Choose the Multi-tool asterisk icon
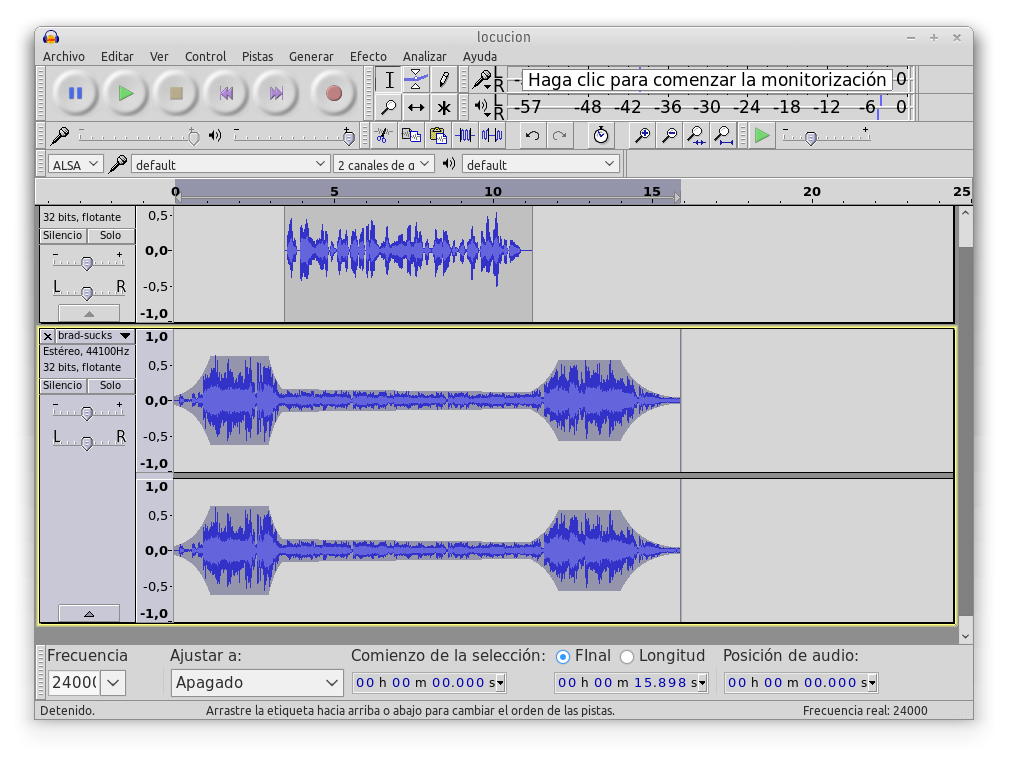 pos(443,107)
